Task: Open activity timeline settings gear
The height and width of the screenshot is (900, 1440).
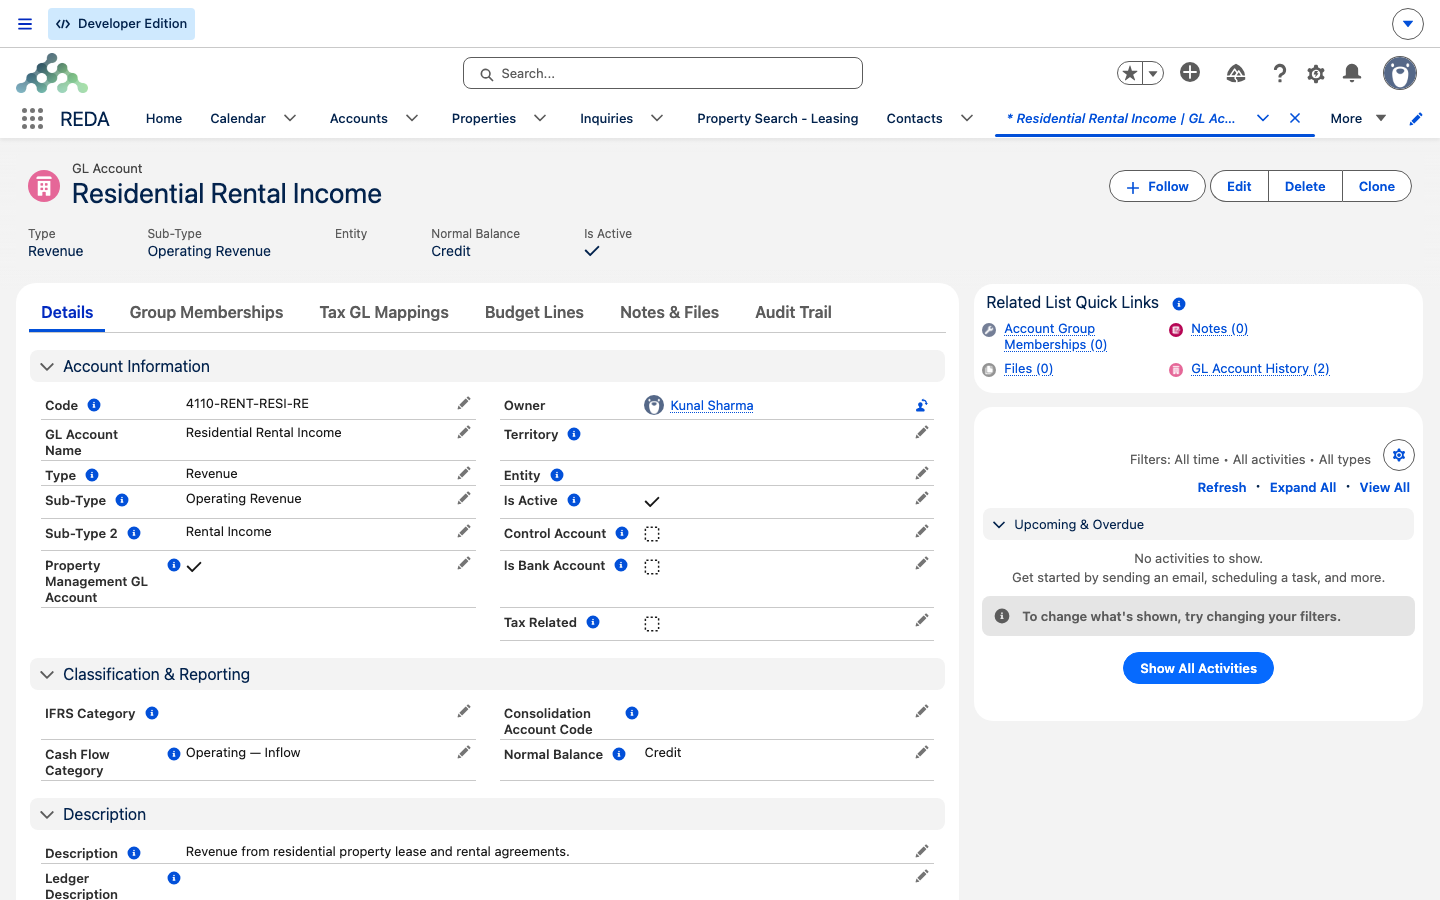Action: (x=1399, y=455)
